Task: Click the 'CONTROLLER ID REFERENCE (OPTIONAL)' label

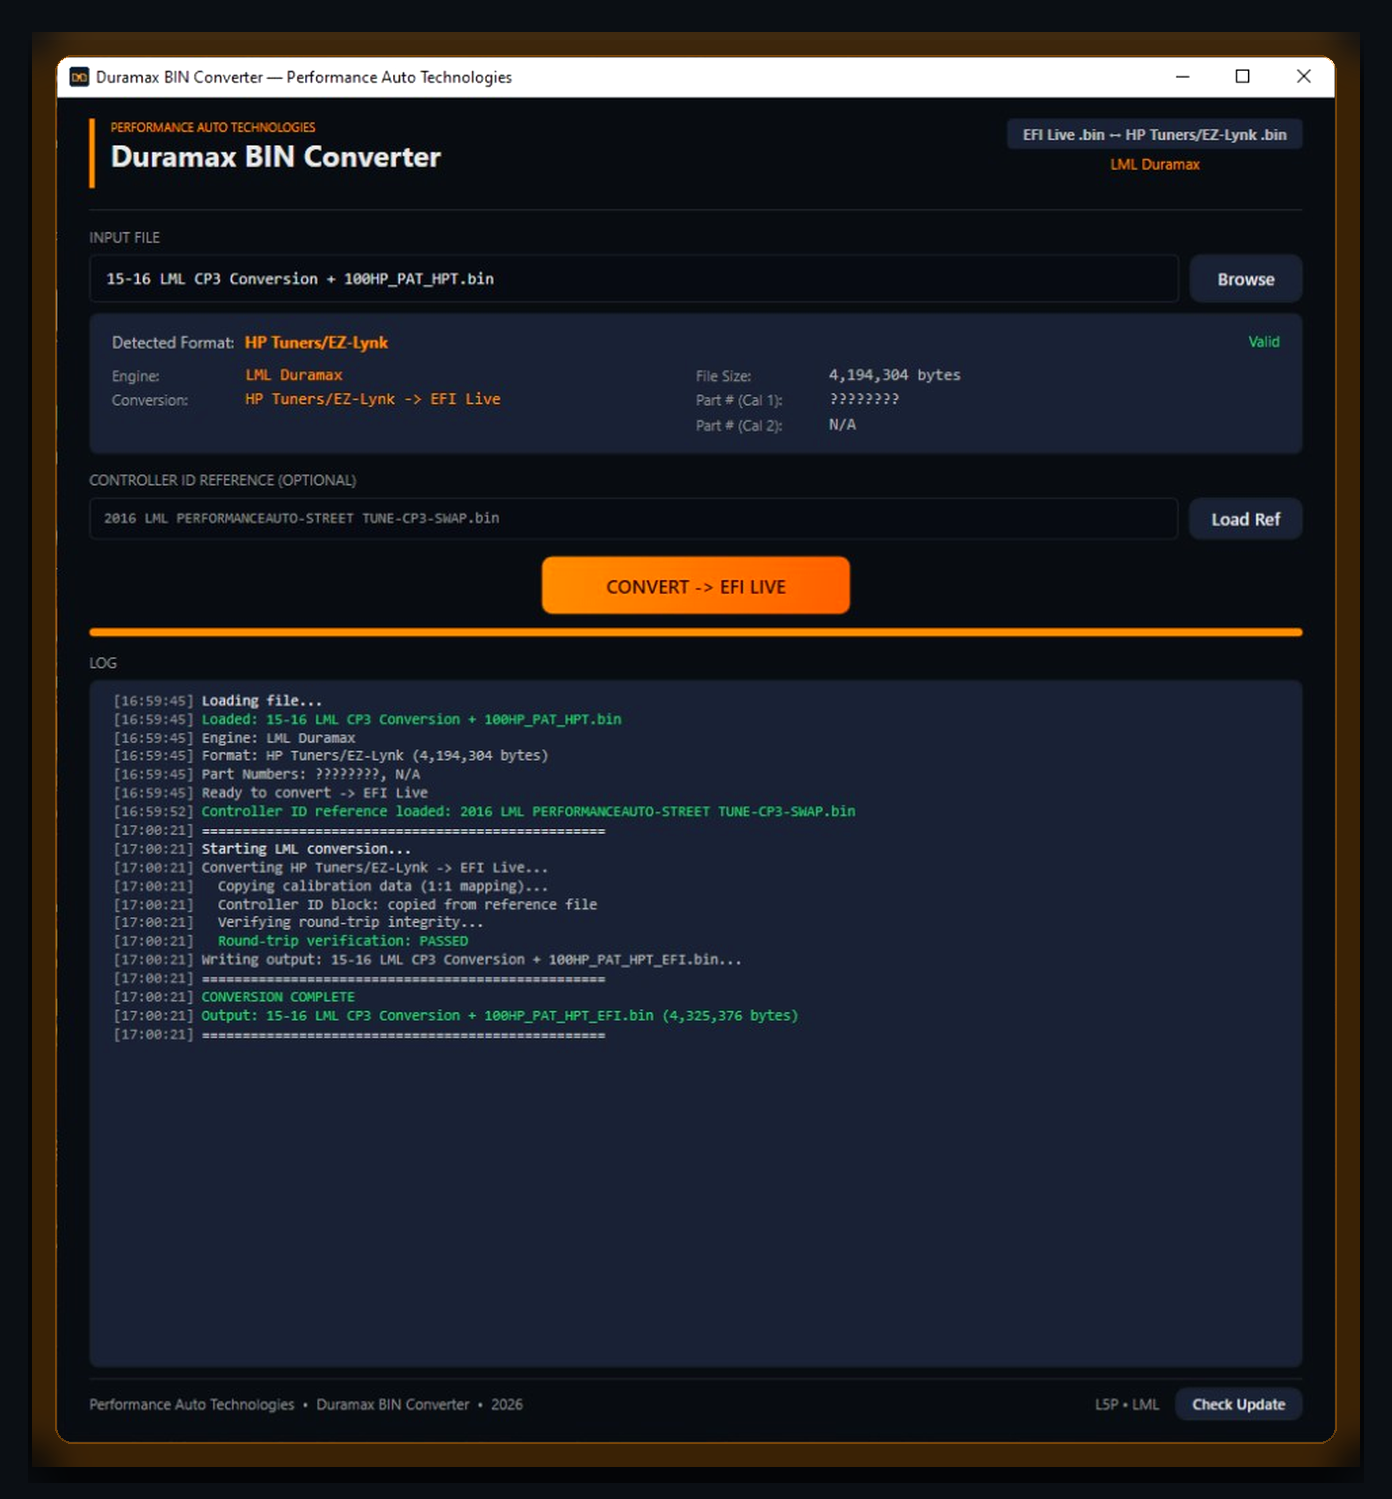Action: pos(223,480)
